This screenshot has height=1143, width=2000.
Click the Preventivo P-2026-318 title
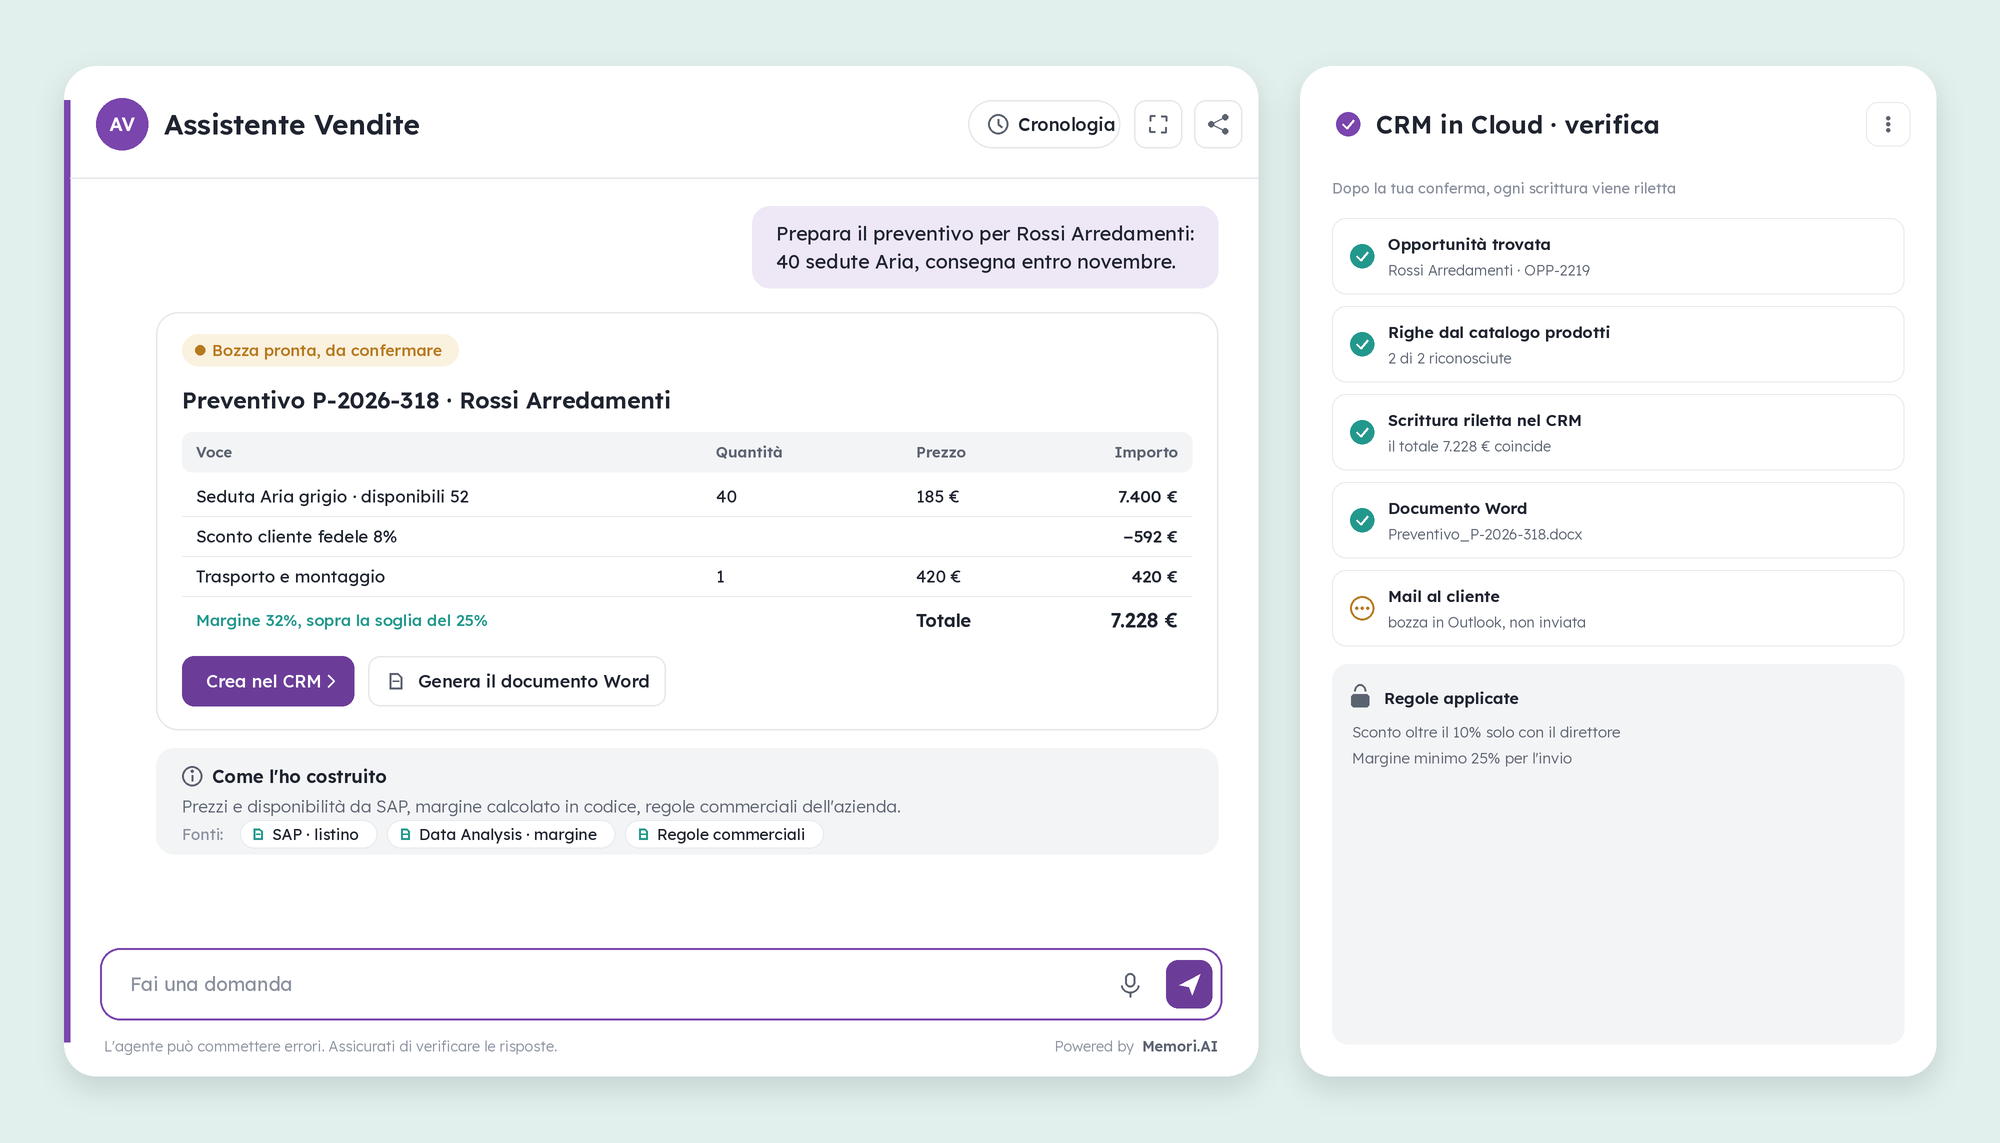pyautogui.click(x=426, y=400)
